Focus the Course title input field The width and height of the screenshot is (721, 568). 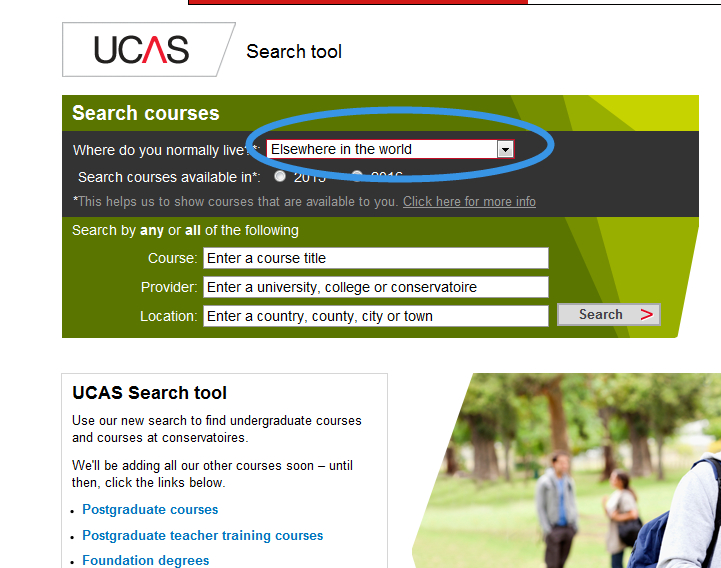click(376, 258)
